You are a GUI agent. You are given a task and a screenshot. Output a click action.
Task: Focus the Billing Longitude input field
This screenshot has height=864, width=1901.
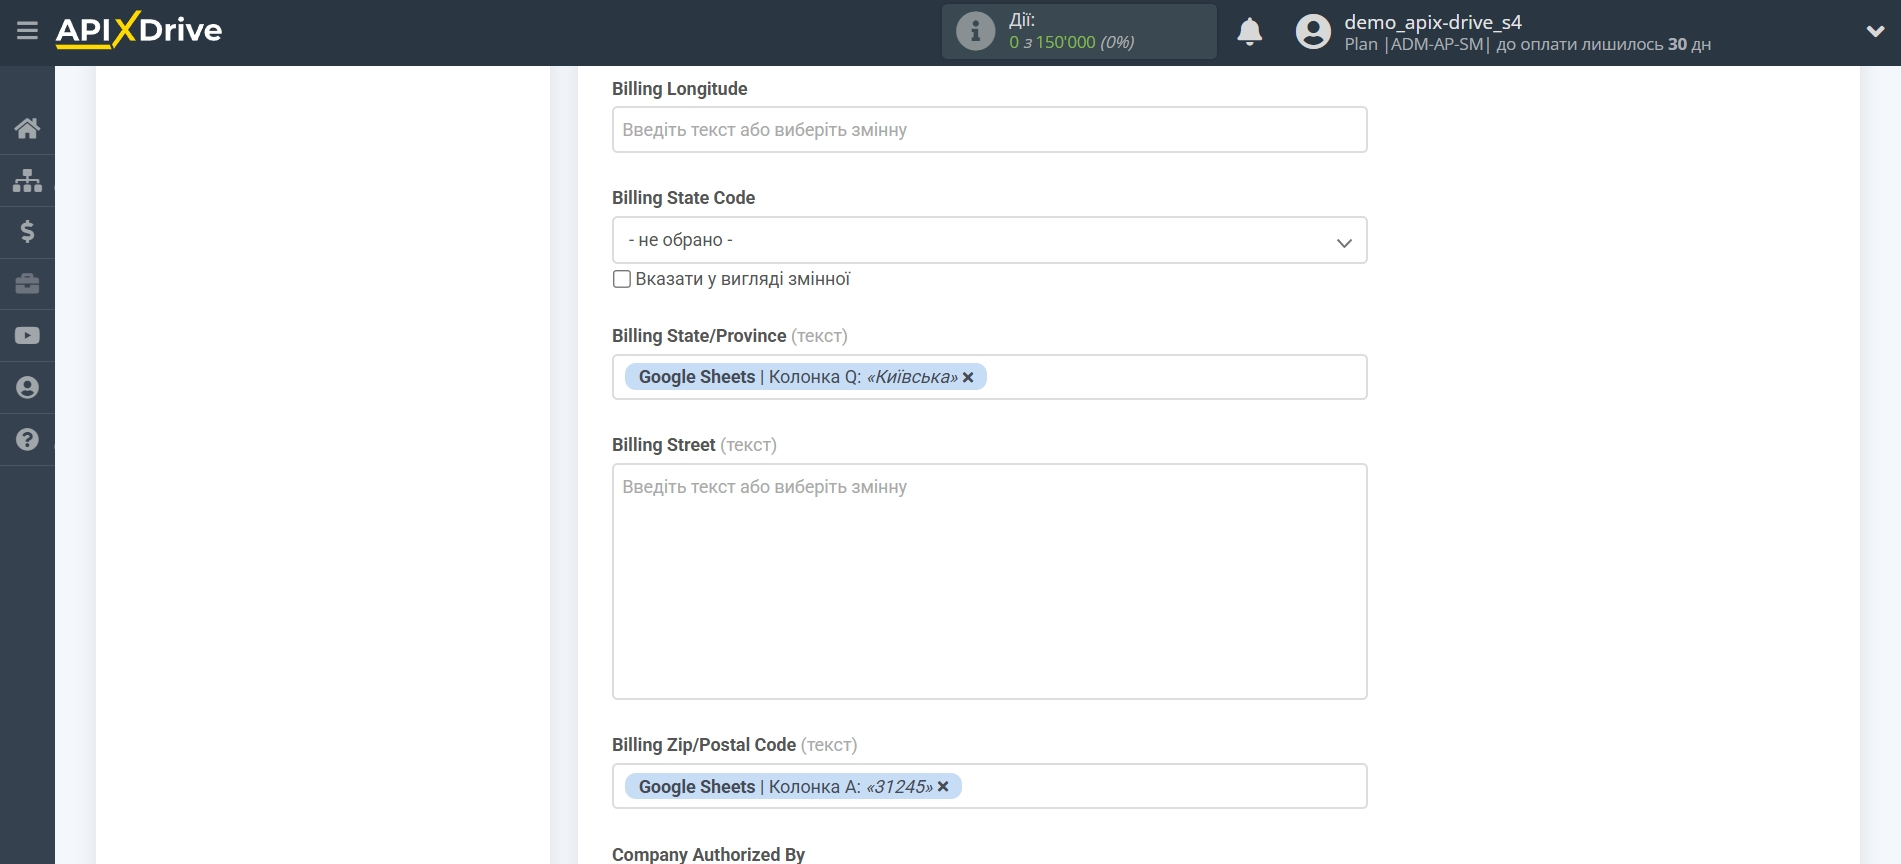point(989,130)
